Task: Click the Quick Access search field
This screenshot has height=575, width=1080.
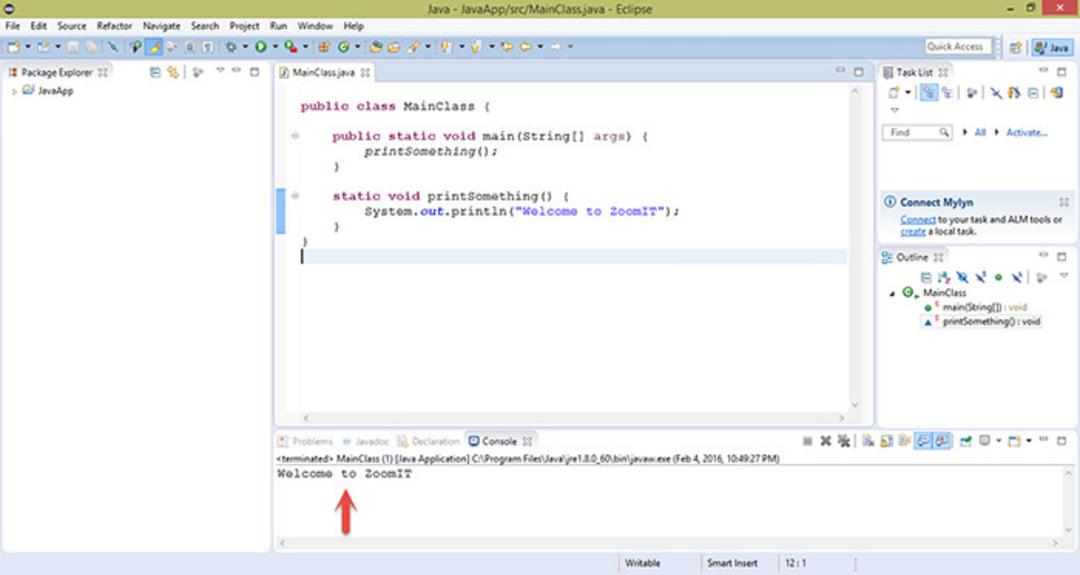Action: [957, 47]
